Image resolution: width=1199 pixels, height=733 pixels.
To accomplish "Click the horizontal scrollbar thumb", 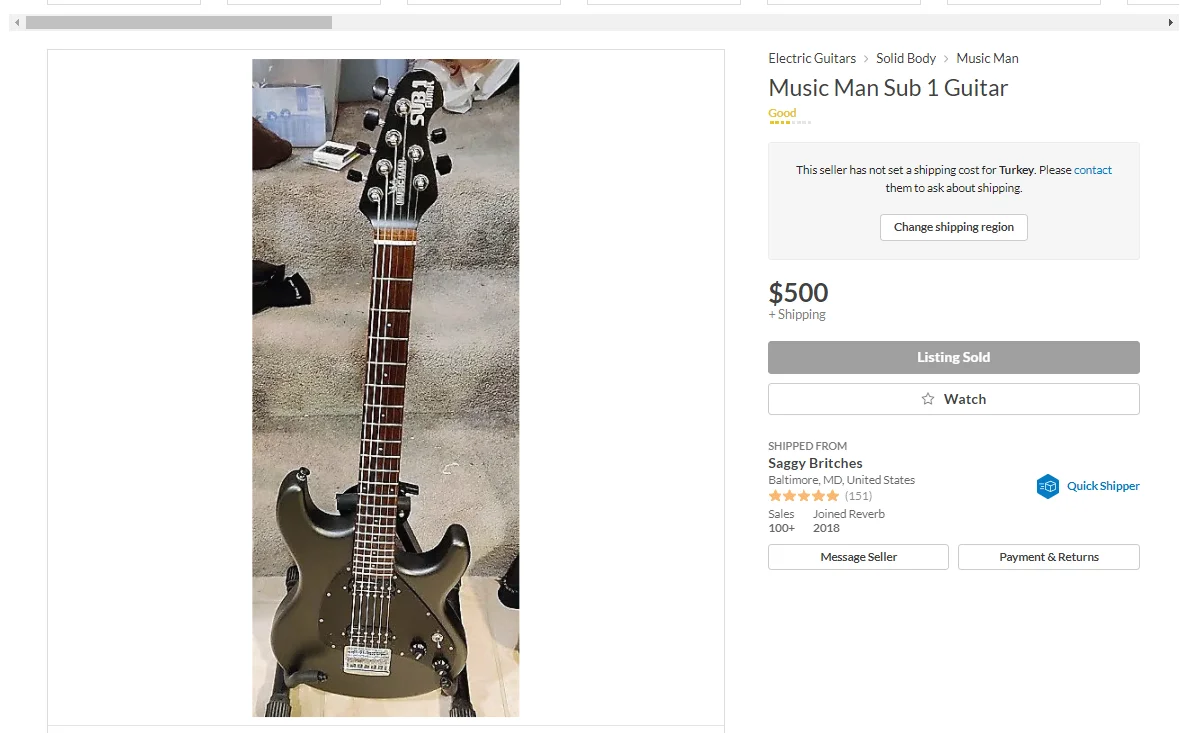I will (180, 22).
